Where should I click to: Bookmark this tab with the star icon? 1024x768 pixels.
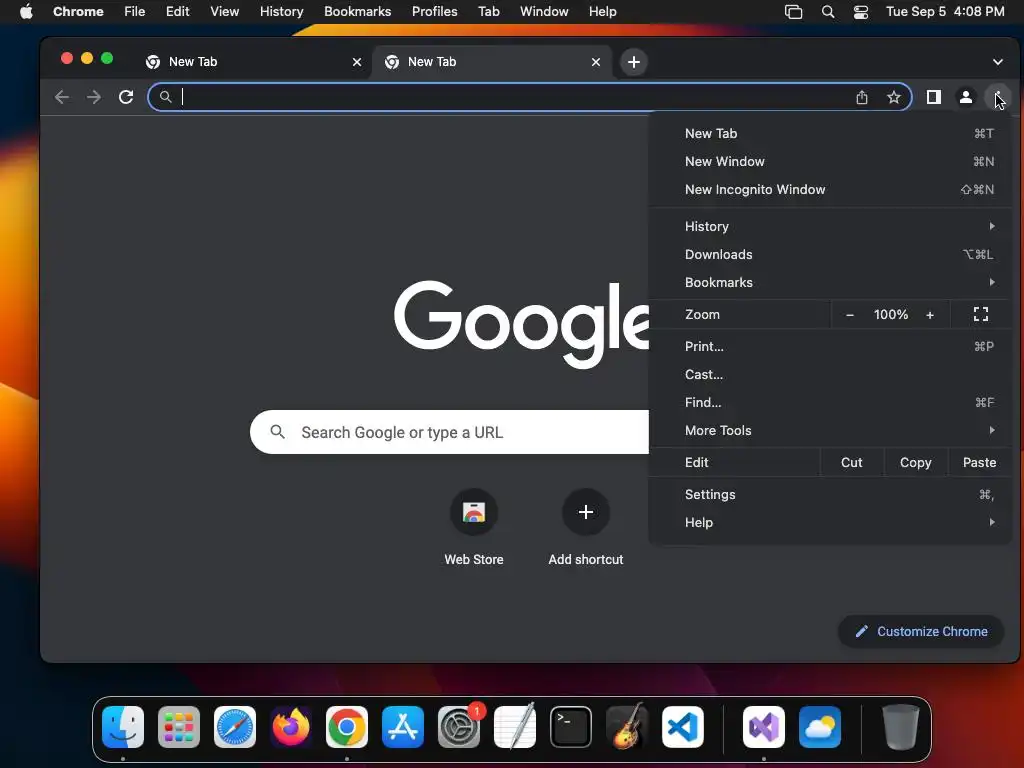(894, 97)
